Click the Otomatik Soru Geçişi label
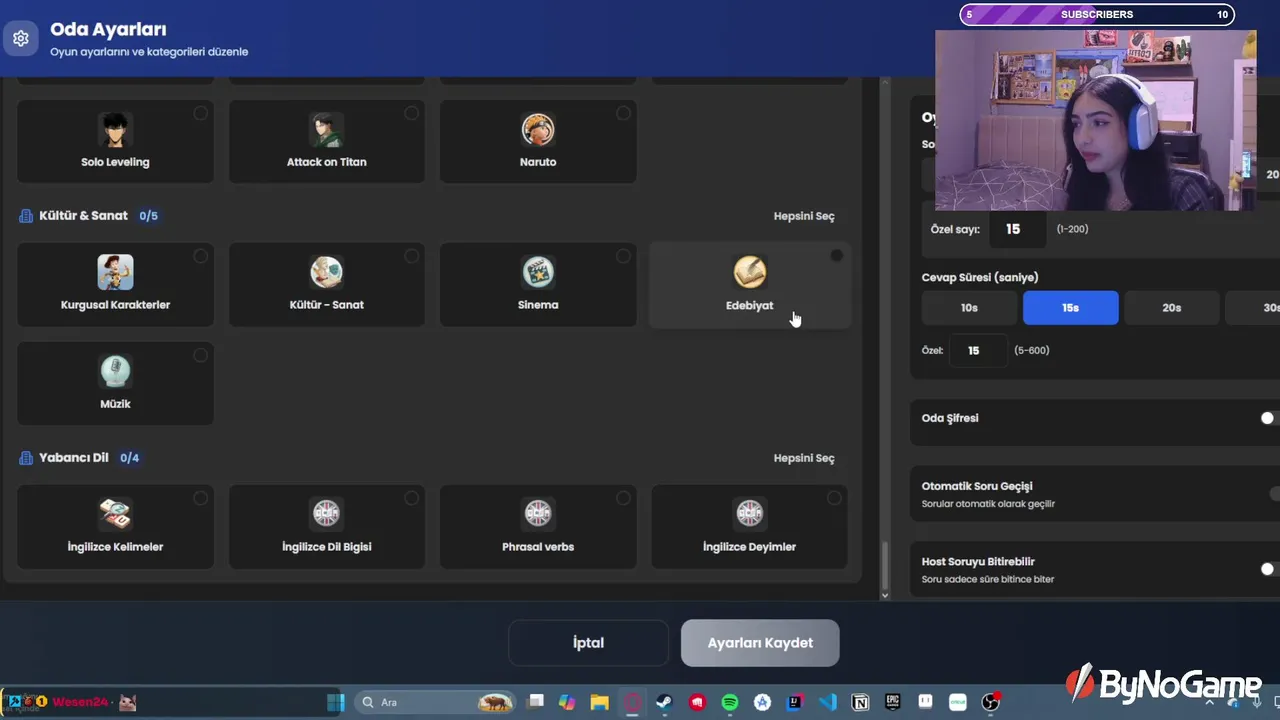This screenshot has width=1280, height=720. [x=977, y=486]
